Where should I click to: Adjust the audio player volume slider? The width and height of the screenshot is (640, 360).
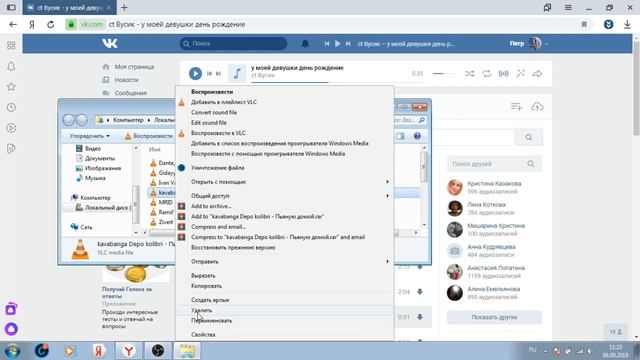(x=444, y=74)
